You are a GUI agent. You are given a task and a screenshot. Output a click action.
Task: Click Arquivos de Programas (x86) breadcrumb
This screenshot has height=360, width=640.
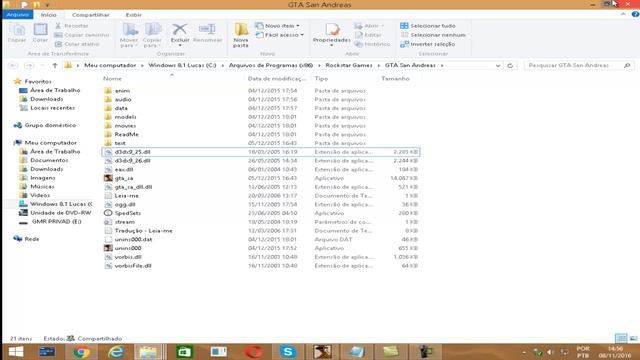click(x=271, y=65)
